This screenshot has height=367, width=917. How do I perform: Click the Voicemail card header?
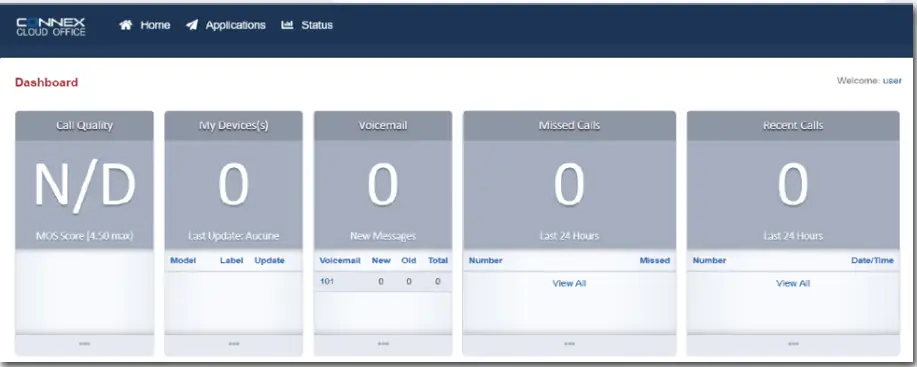383,126
